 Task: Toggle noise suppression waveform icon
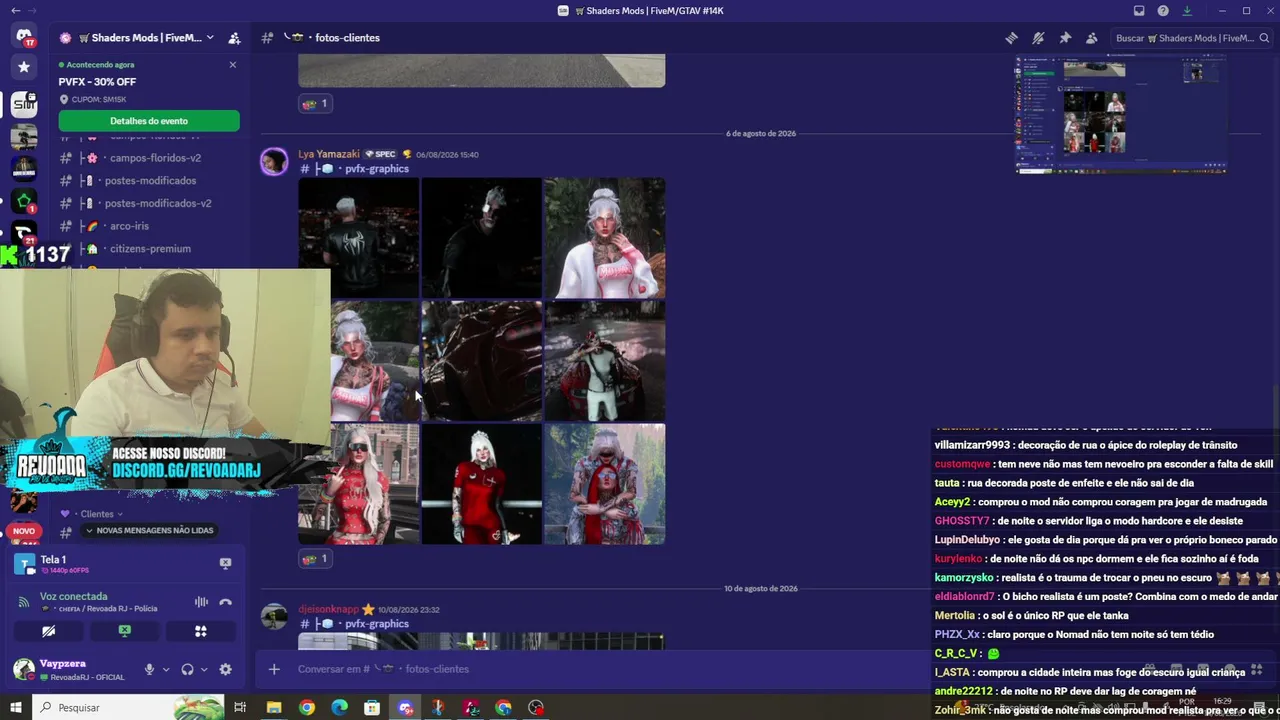pyautogui.click(x=201, y=602)
